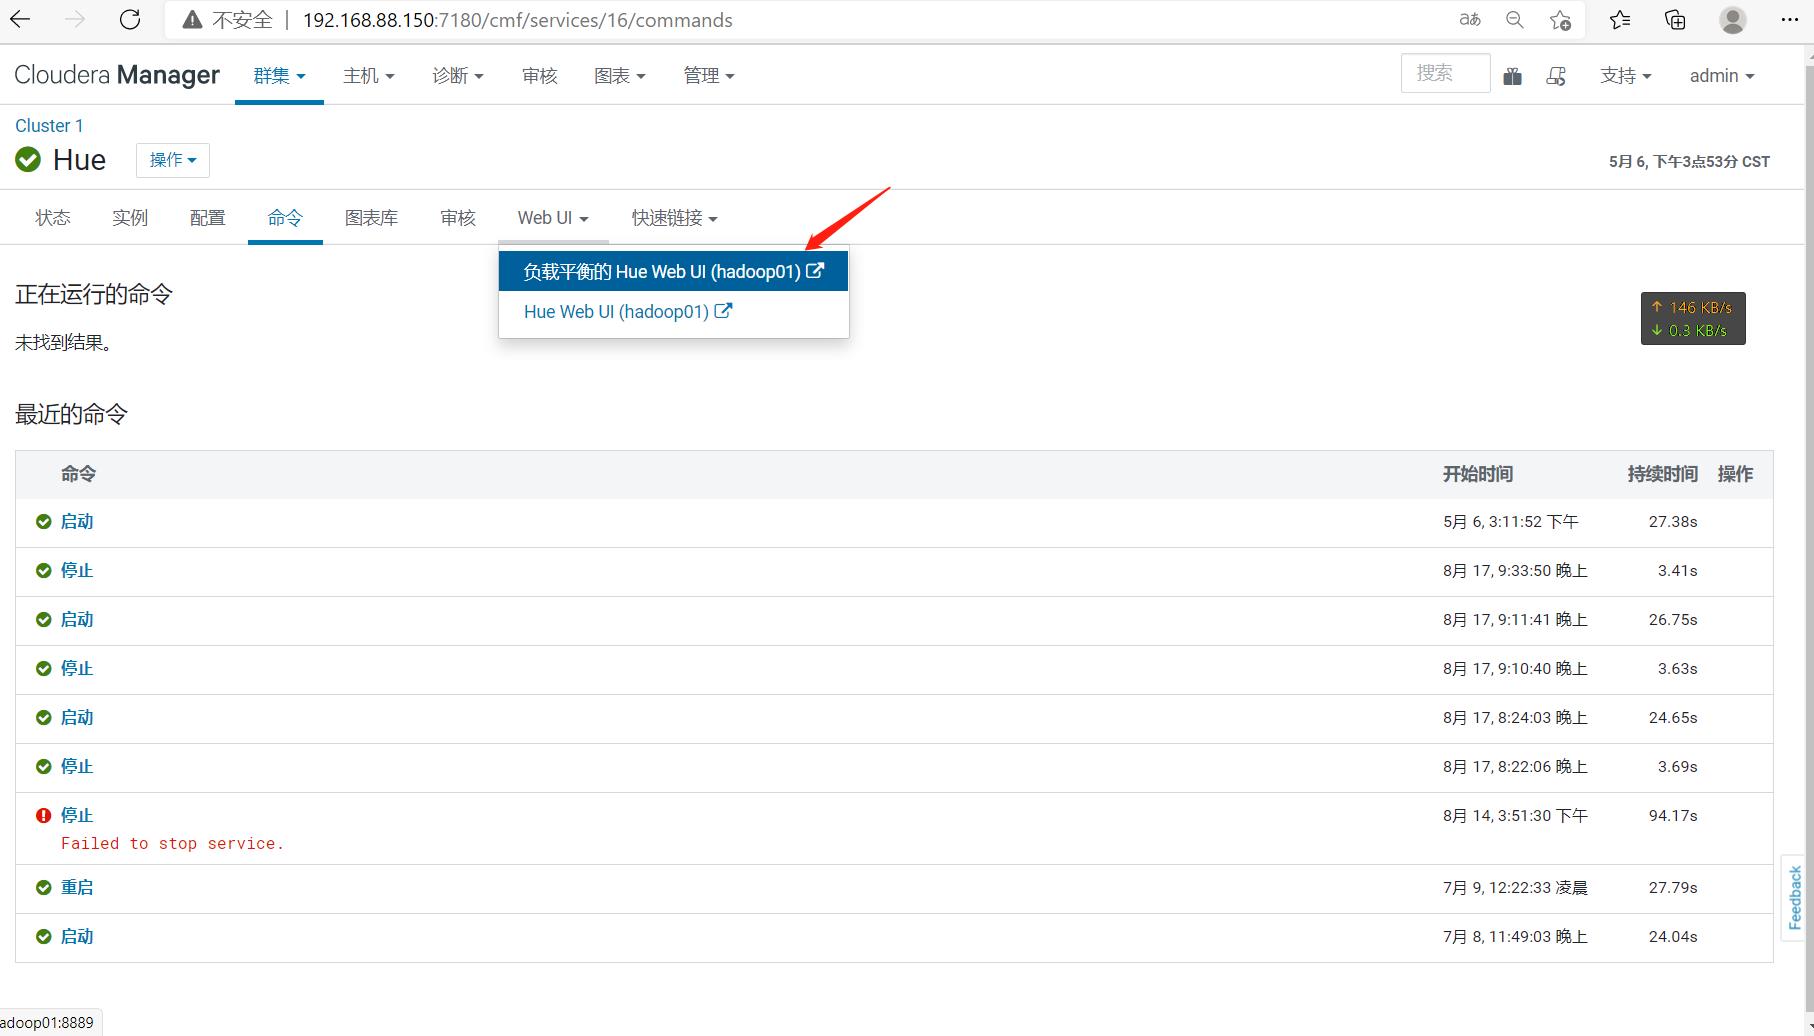Click the page timestamp 5月 6, 下午3点53分 CST

click(1689, 161)
